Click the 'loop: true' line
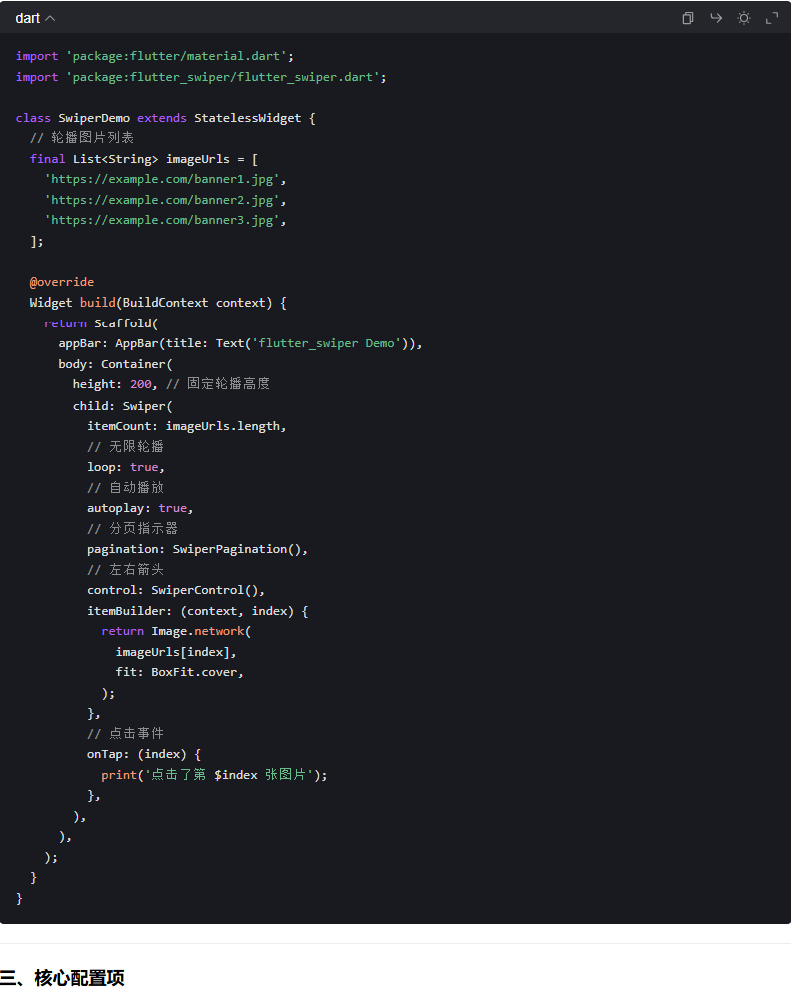The height and width of the screenshot is (997, 791). tap(126, 467)
